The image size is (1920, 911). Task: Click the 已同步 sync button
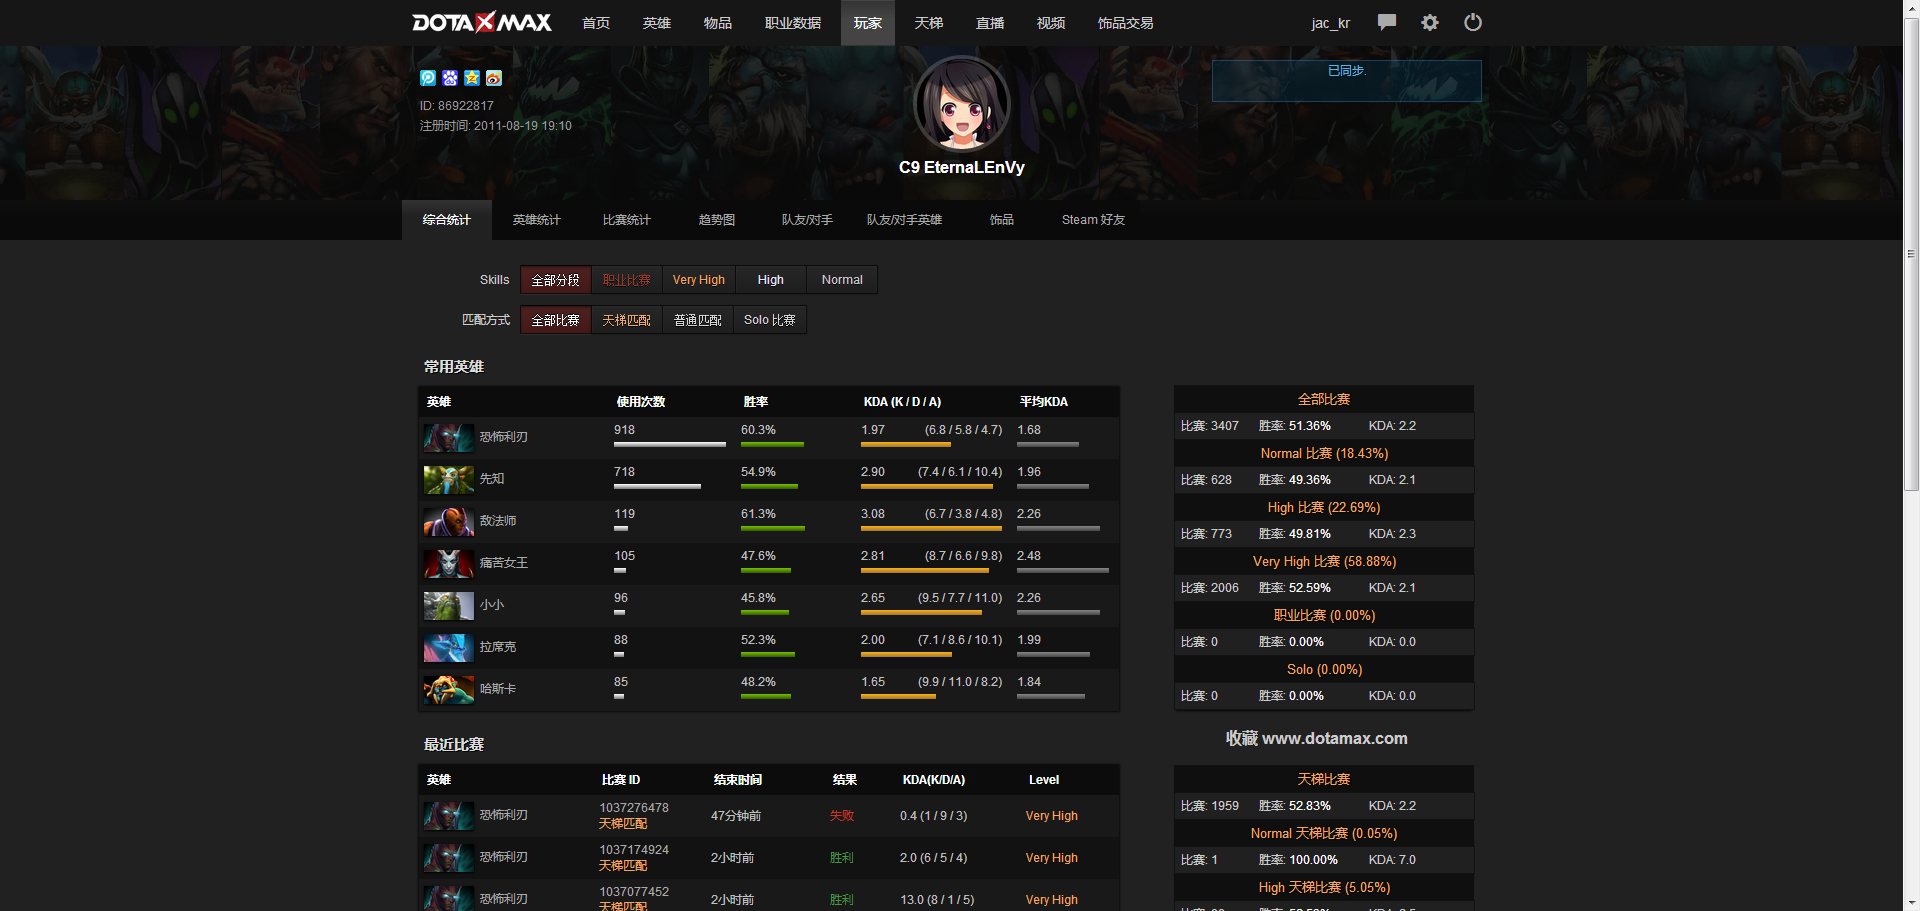click(1346, 80)
